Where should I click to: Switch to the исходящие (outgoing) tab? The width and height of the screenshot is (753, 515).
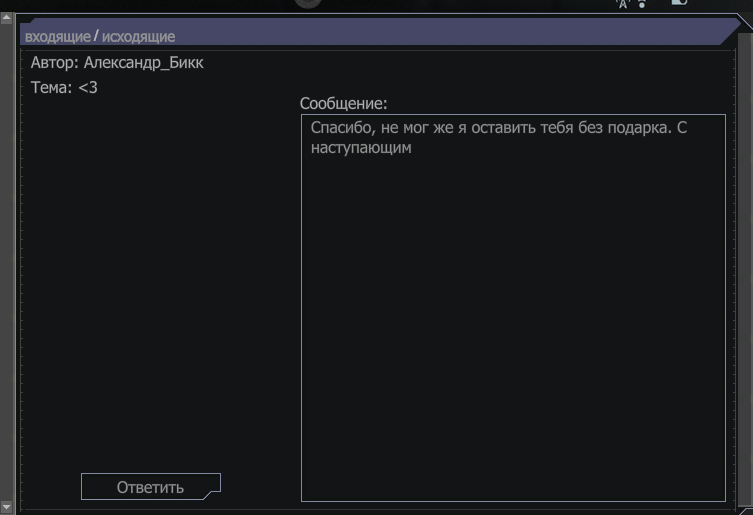pos(138,37)
